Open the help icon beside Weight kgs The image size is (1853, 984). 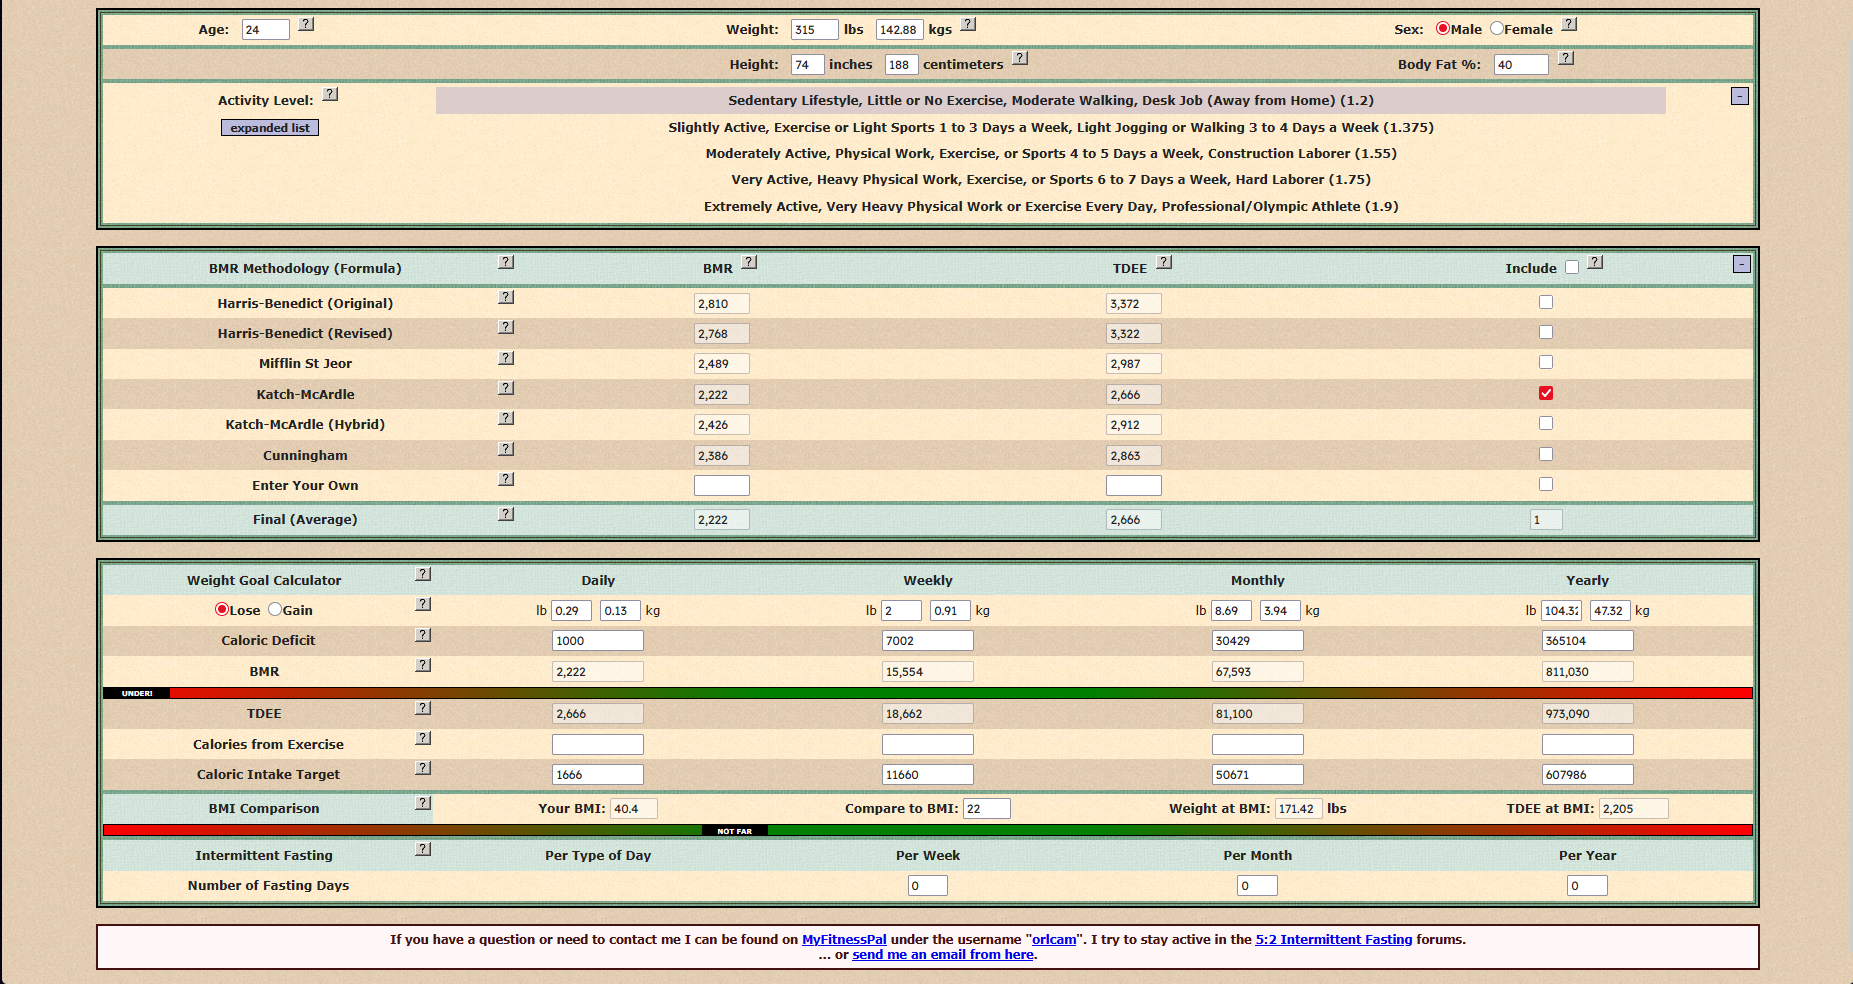(x=969, y=24)
